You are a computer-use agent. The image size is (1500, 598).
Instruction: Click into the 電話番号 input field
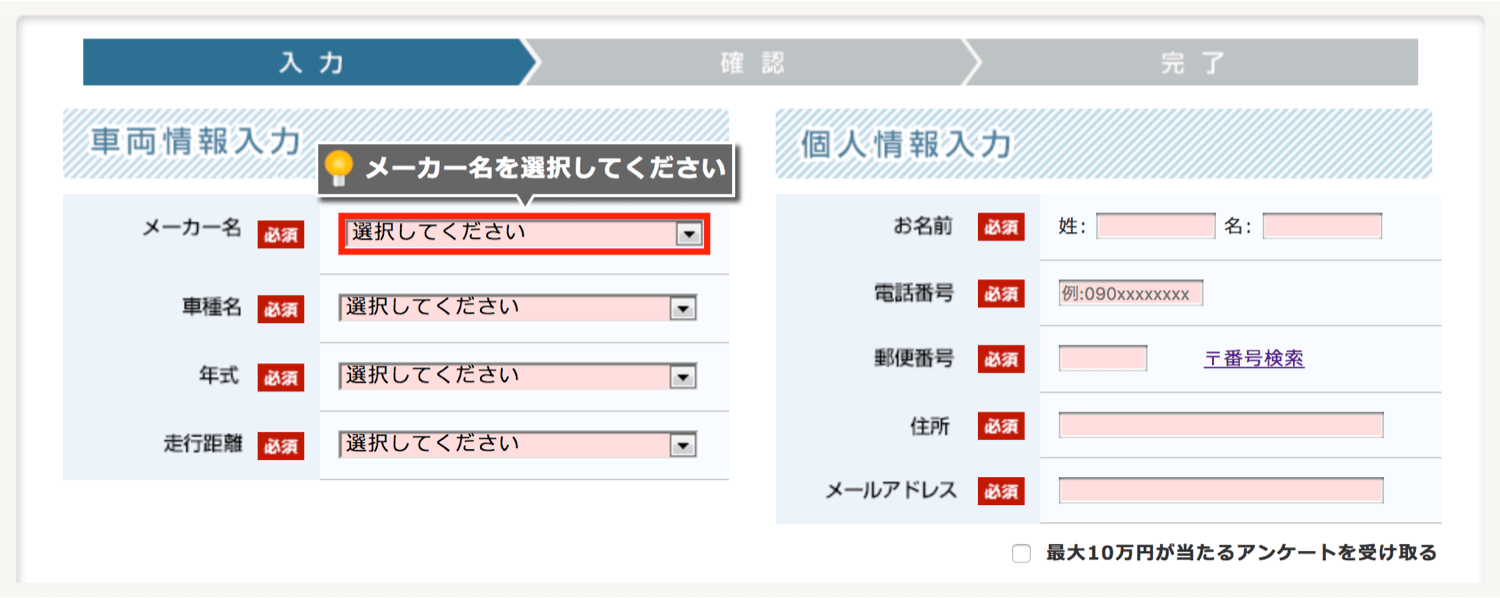1130,294
